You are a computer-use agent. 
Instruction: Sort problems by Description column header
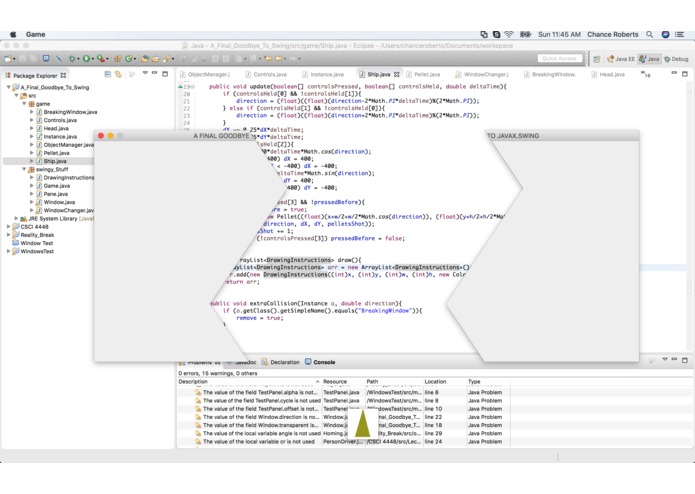249,381
